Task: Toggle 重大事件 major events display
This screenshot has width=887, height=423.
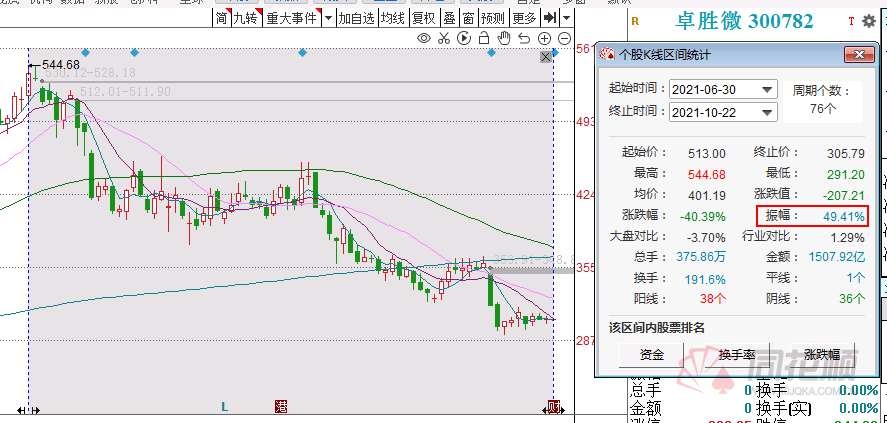Action: tap(292, 19)
